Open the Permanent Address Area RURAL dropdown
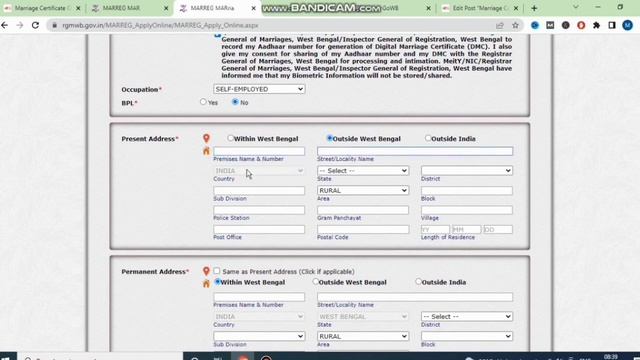 point(363,336)
